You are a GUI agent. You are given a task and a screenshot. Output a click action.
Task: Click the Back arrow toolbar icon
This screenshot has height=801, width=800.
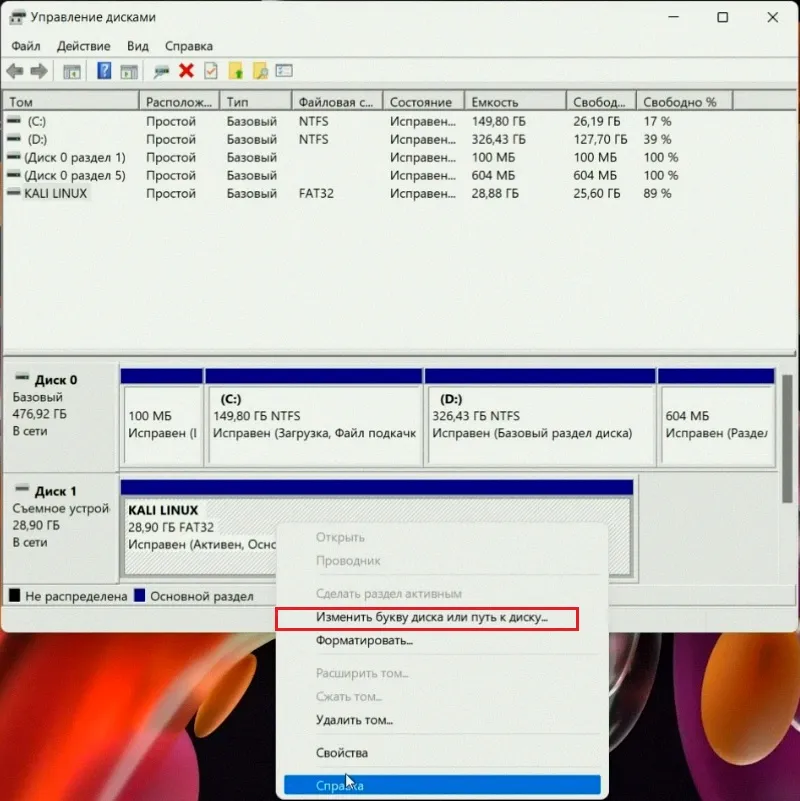pos(15,71)
